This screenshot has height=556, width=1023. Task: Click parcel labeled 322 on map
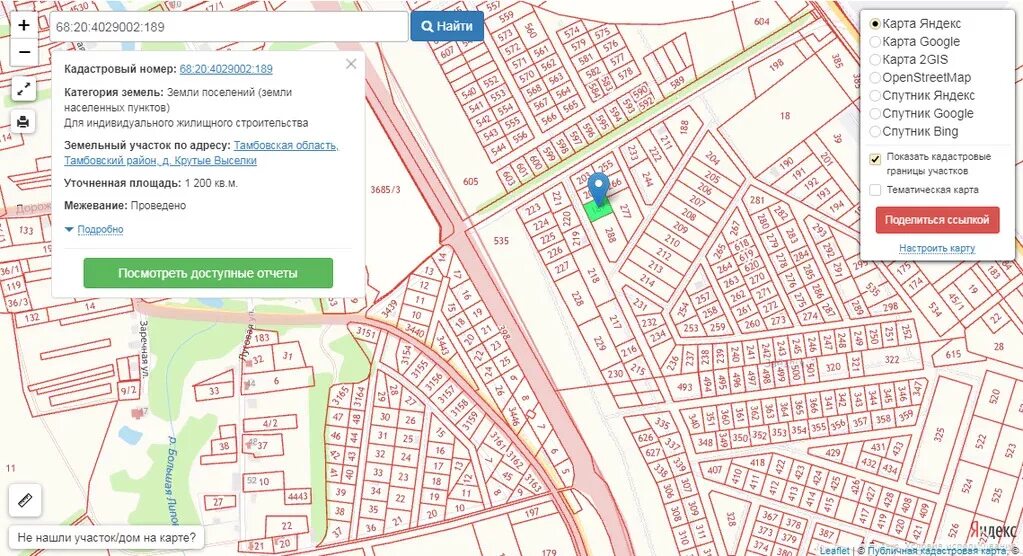point(892,360)
